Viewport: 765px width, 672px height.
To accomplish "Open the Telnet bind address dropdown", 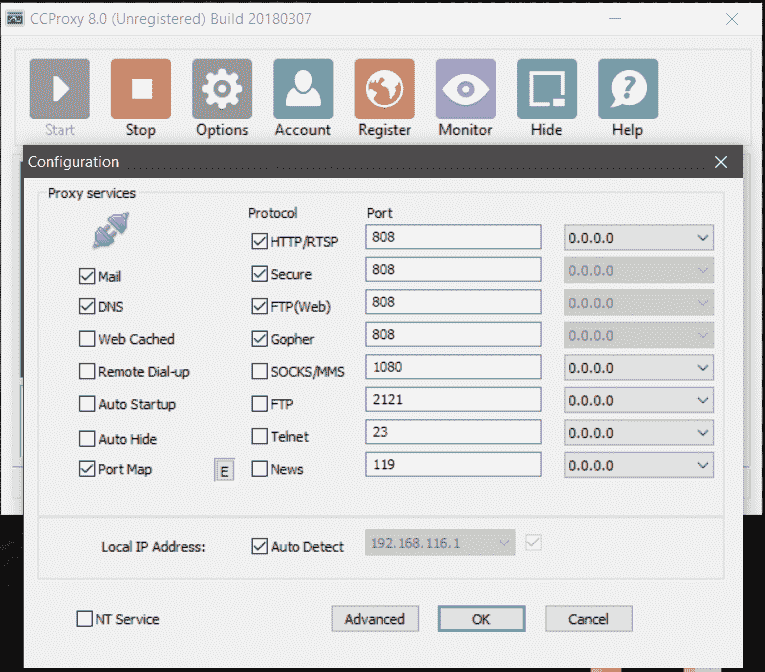I will coord(639,432).
